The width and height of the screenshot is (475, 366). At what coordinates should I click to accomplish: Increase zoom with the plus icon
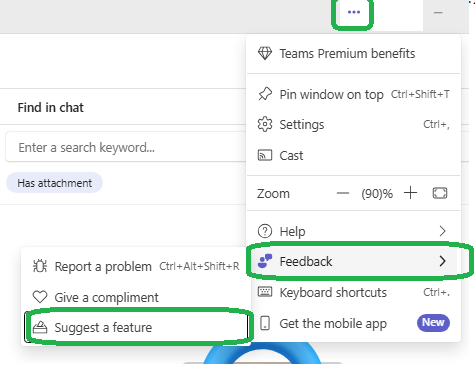[411, 193]
